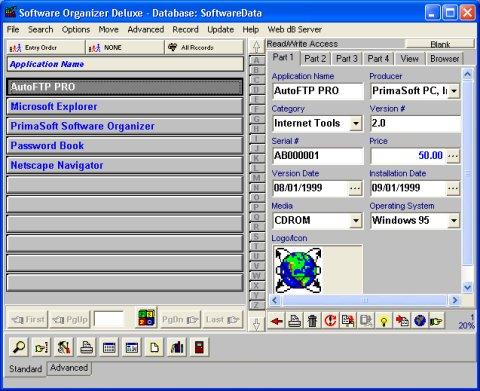Image resolution: width=480 pixels, height=391 pixels.
Task: Switch to the Browser tab
Action: pos(445,59)
